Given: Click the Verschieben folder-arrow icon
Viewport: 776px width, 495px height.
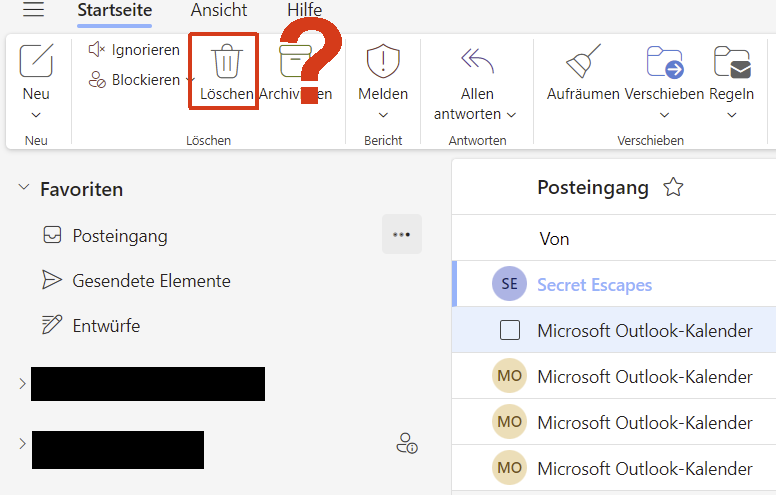Looking at the screenshot, I should point(665,62).
